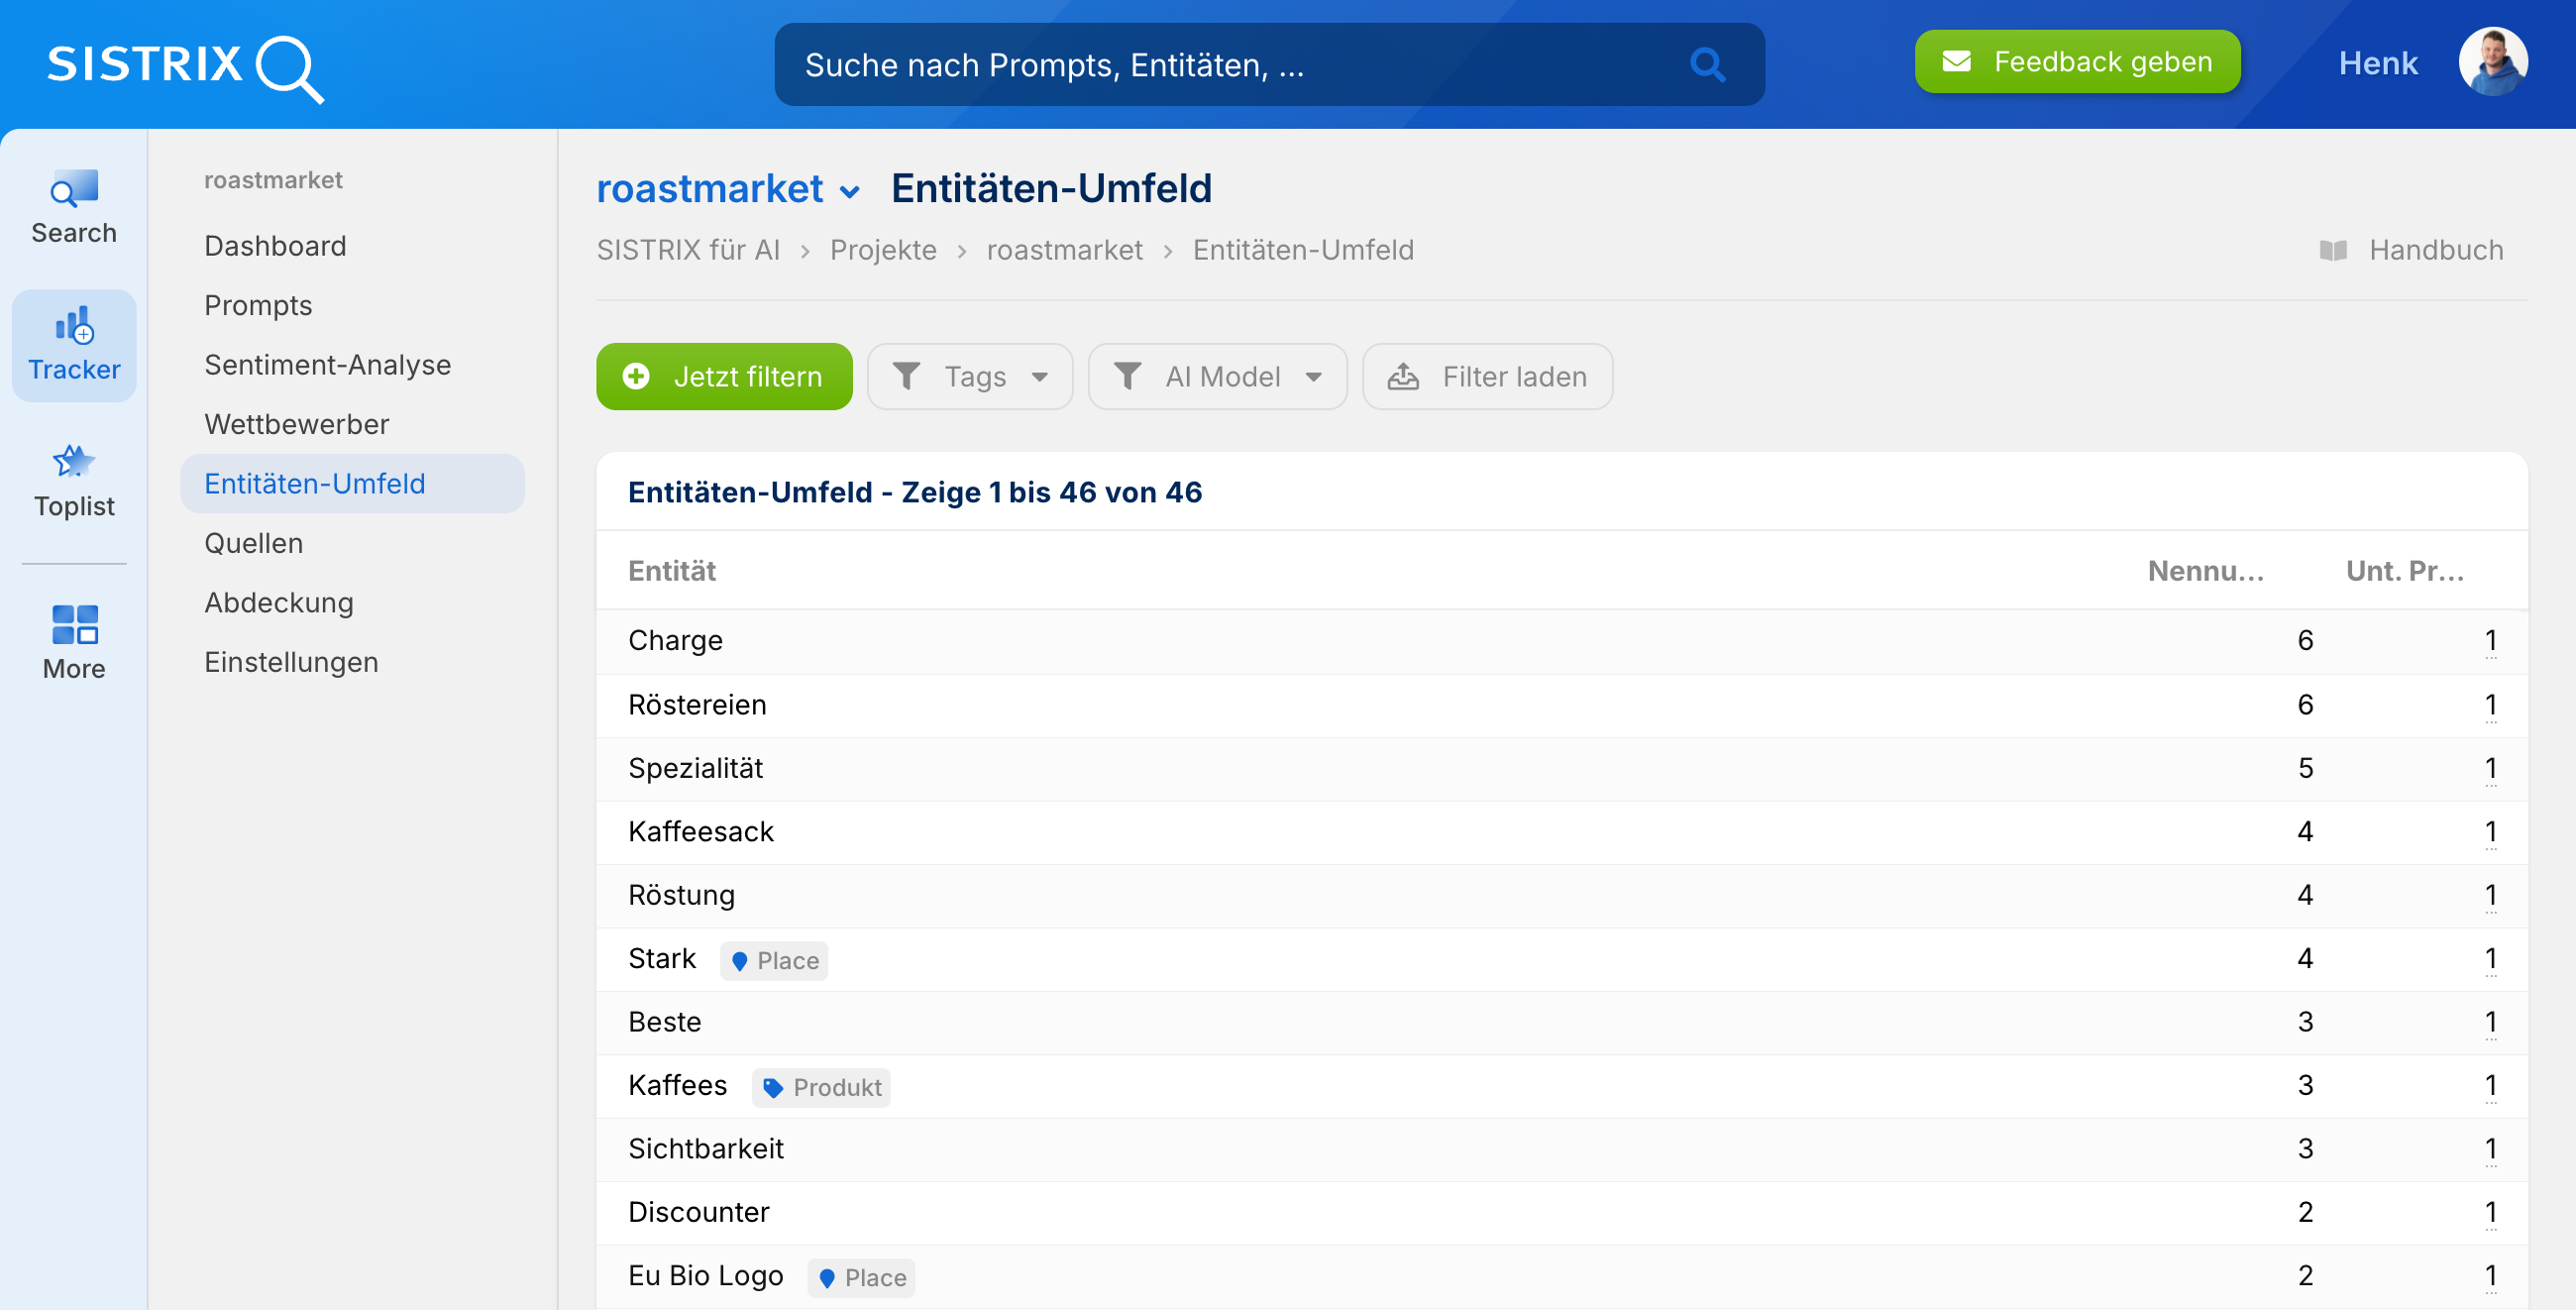Click the Place tag beside Stark

coord(774,960)
